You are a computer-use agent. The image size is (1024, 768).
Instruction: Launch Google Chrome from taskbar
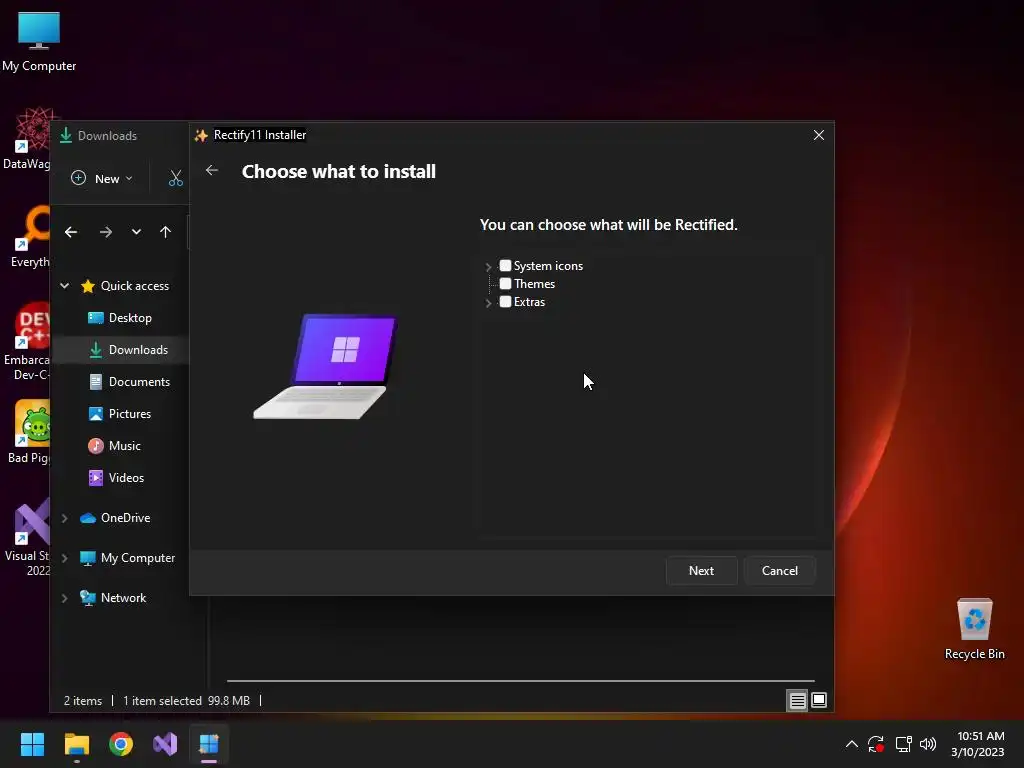pos(121,744)
